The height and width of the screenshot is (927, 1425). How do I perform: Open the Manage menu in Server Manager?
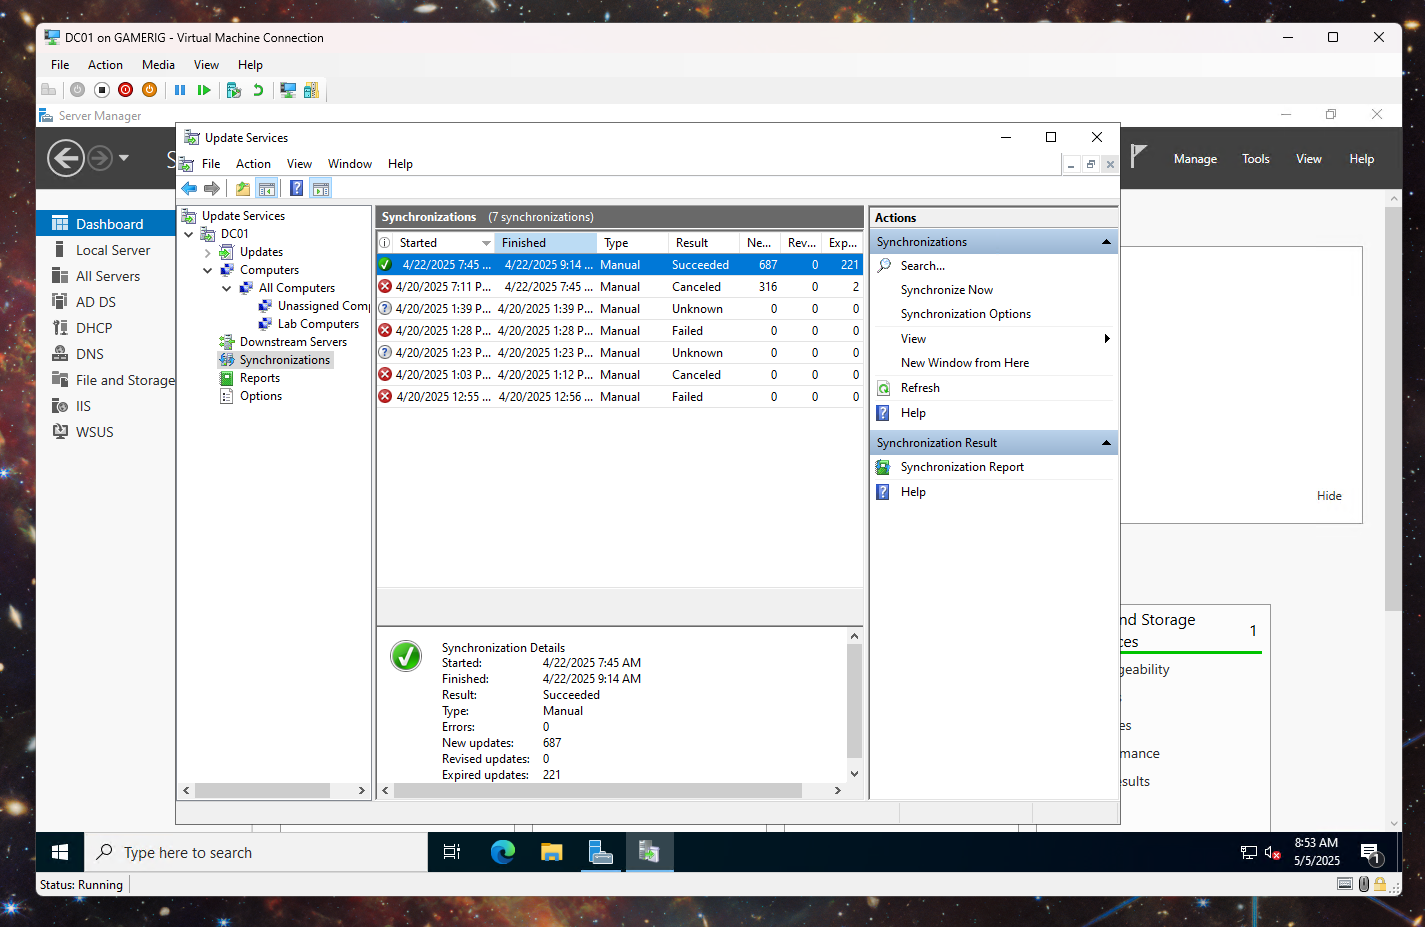(x=1195, y=159)
